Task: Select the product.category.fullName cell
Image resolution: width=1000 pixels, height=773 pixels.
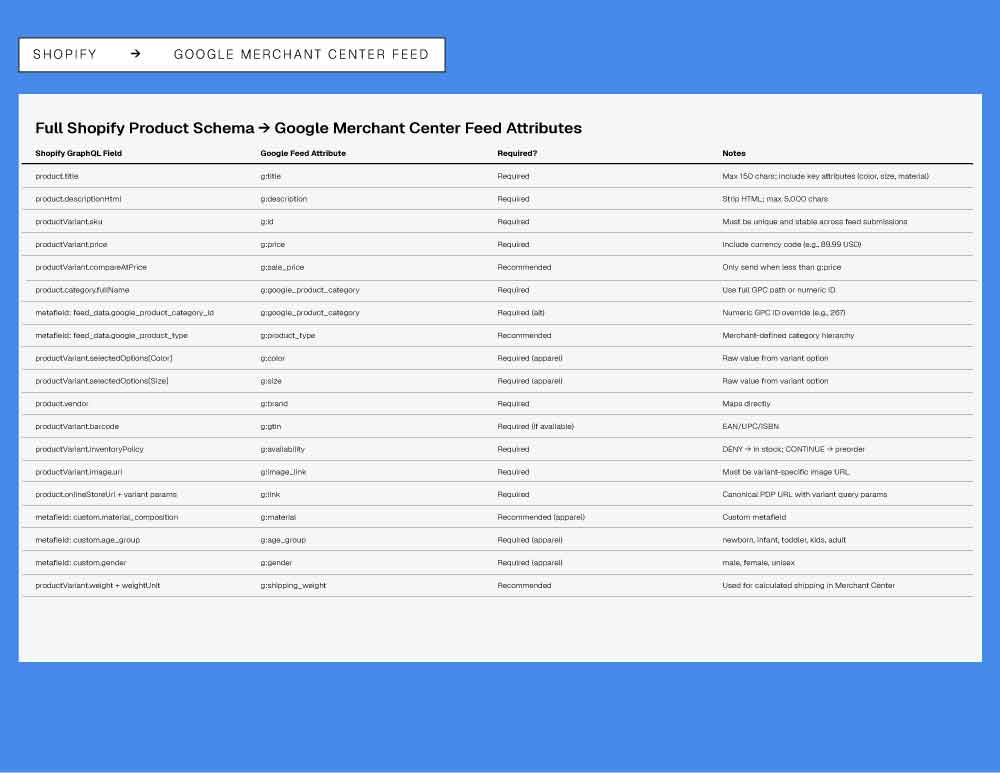Action: coord(82,290)
